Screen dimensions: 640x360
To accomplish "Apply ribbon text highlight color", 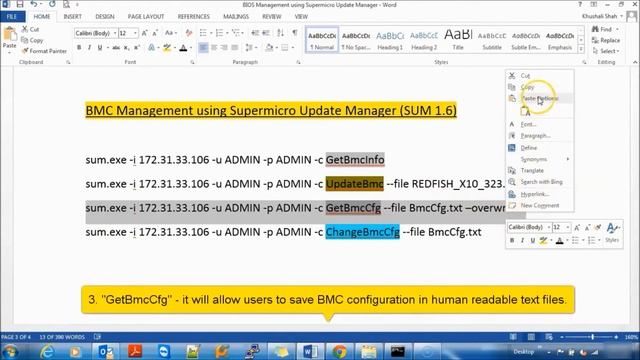I will (x=167, y=48).
